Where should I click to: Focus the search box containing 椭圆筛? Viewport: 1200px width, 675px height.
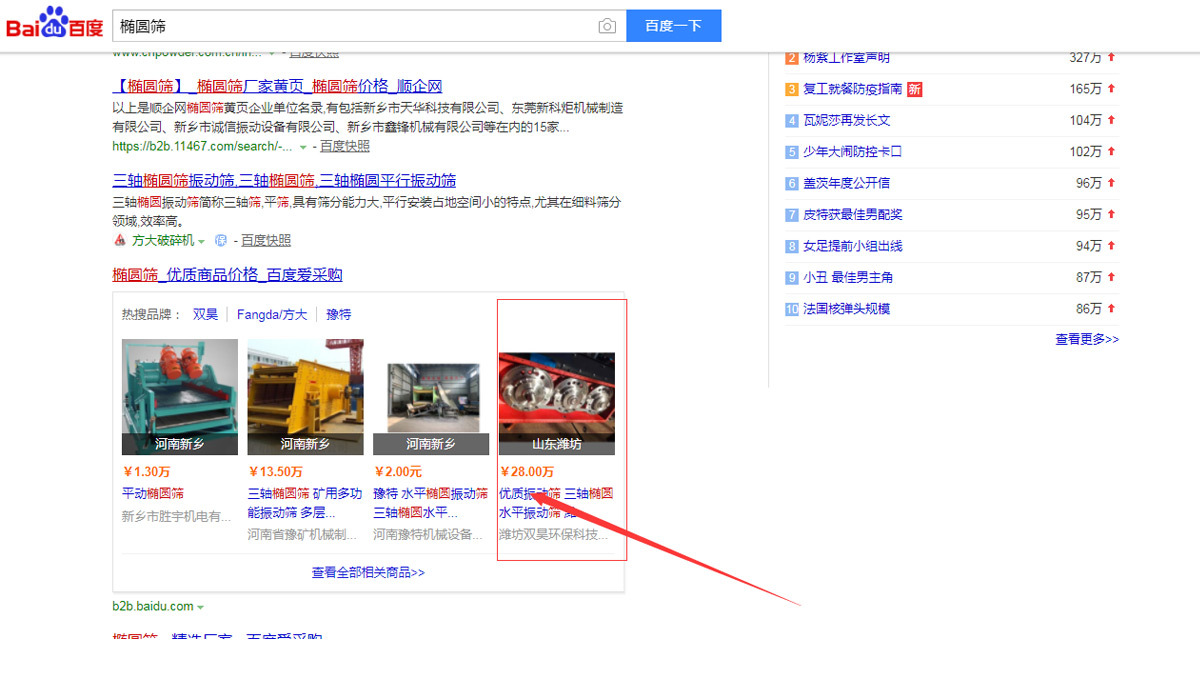click(350, 26)
